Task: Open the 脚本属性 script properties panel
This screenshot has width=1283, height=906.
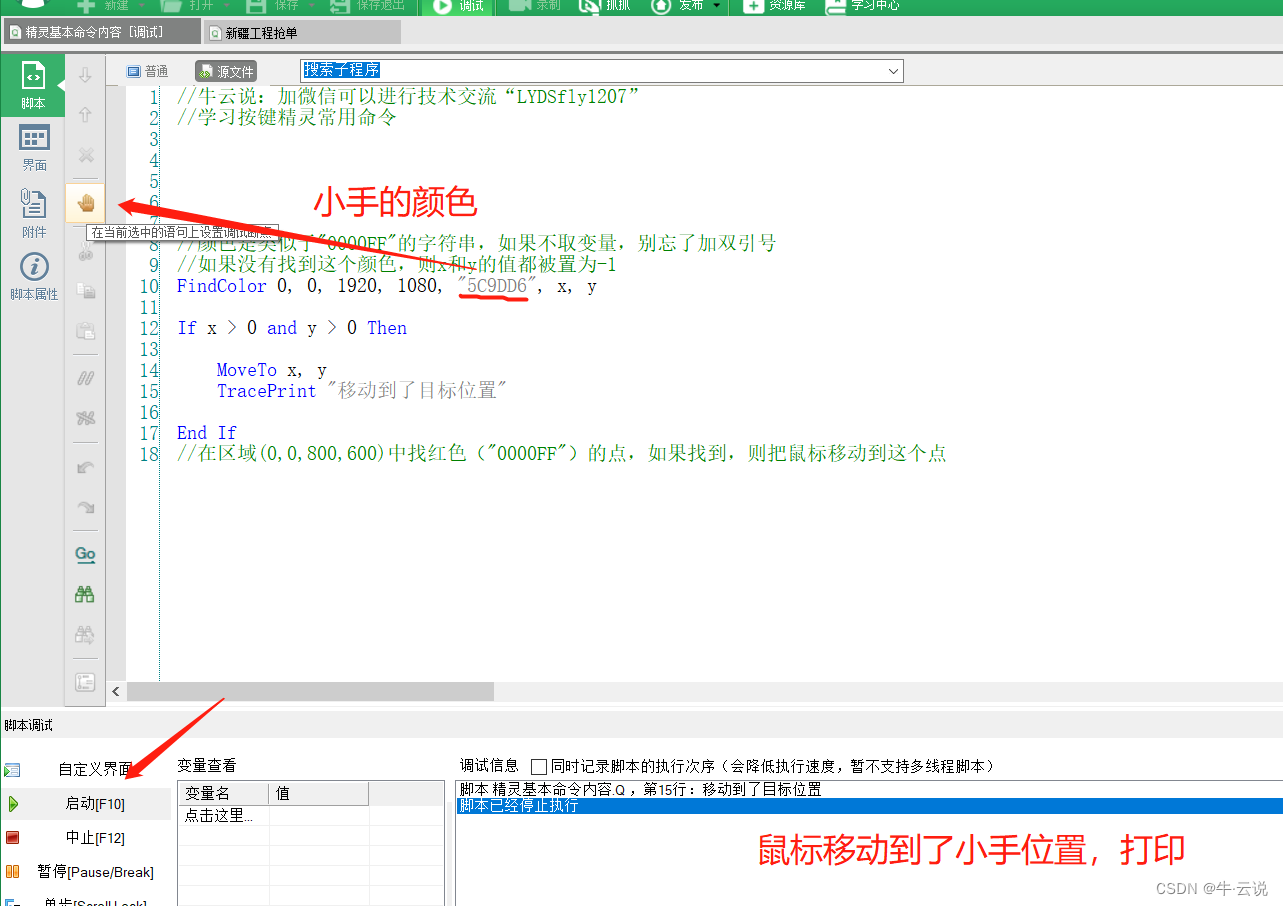Action: [x=33, y=277]
